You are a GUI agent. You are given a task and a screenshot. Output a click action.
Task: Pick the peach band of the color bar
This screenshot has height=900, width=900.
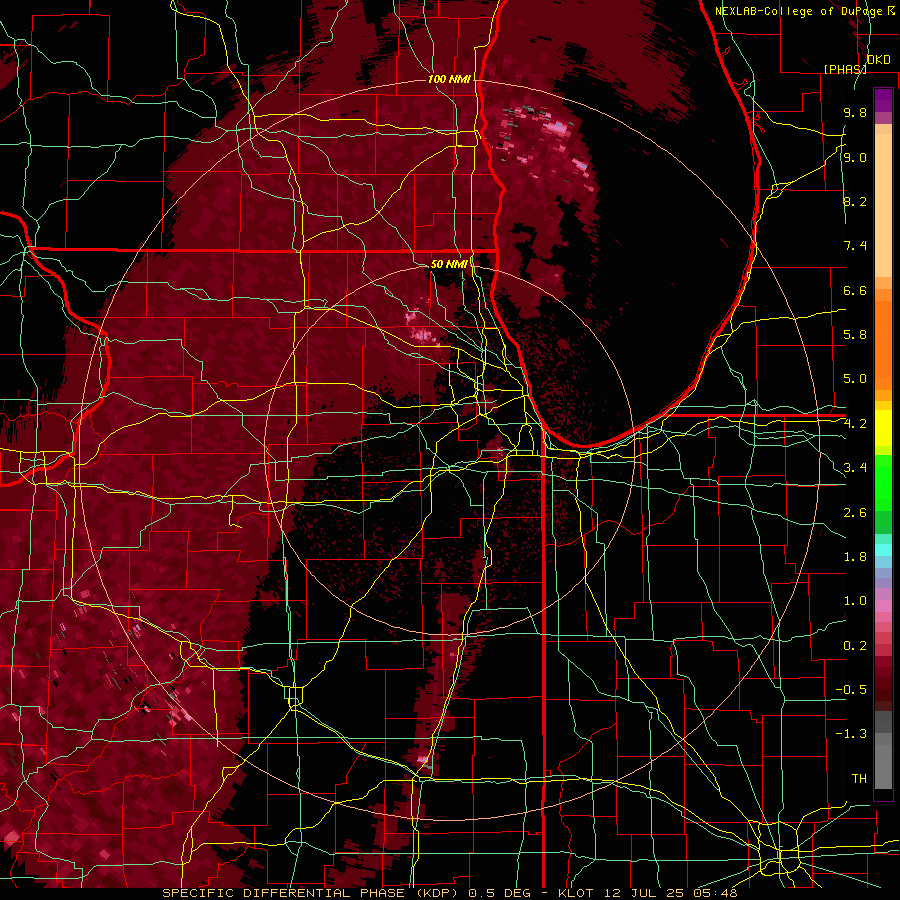coord(883,207)
